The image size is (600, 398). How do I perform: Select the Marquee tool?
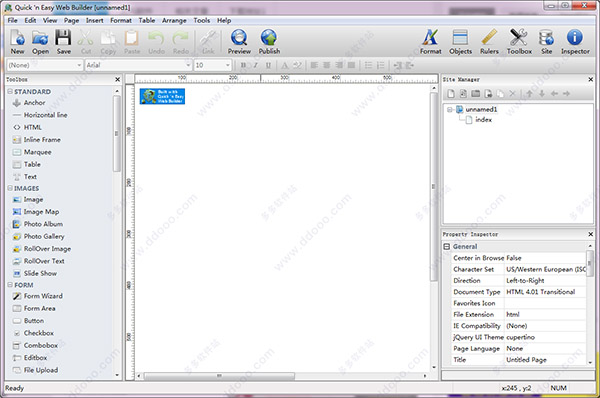click(32, 152)
